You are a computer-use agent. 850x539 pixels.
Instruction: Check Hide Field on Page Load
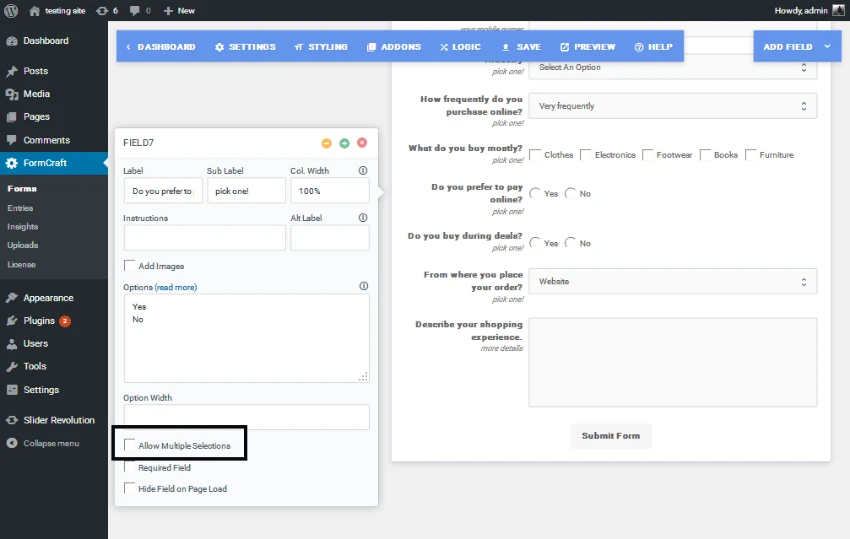click(130, 489)
